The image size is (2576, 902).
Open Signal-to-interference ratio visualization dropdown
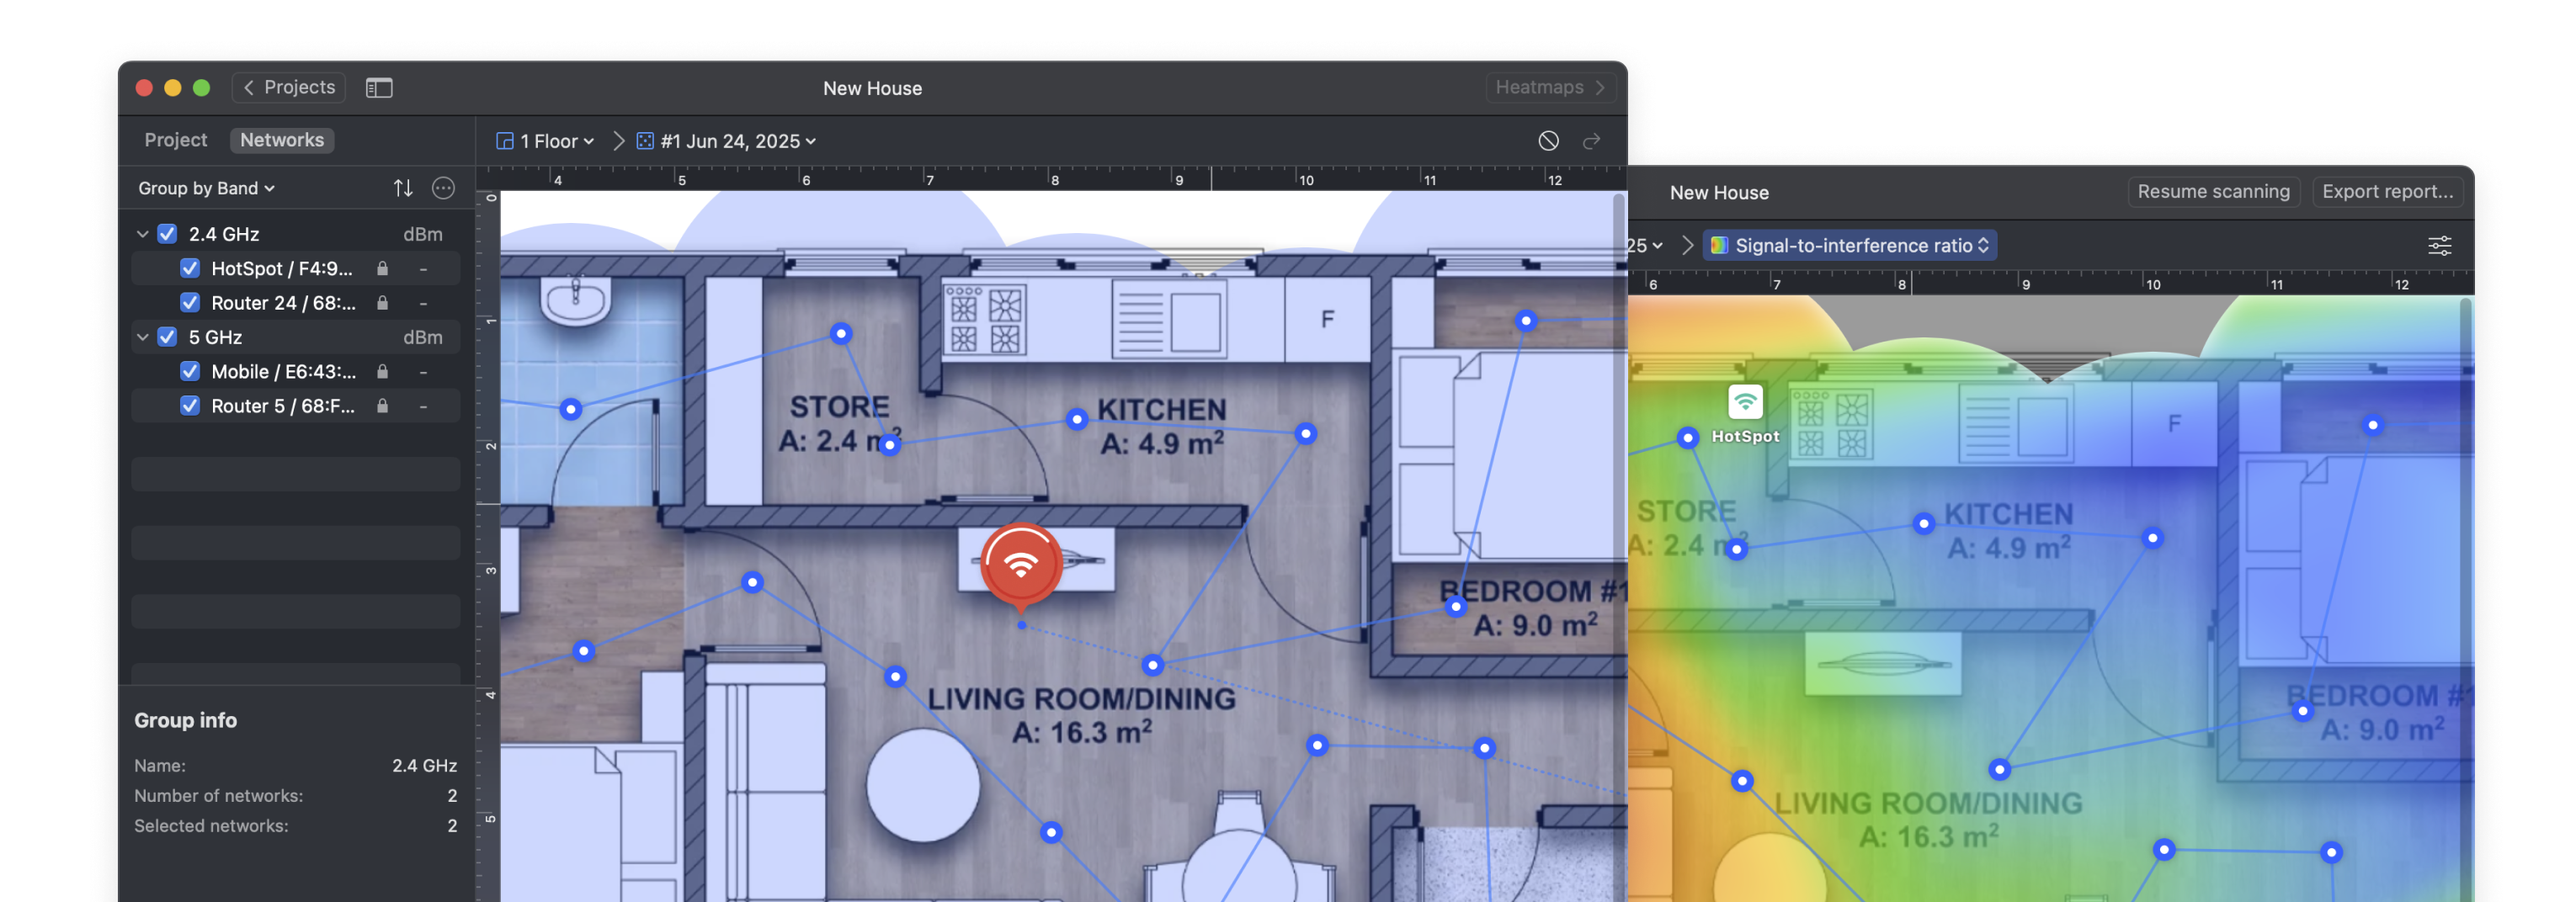(1851, 245)
